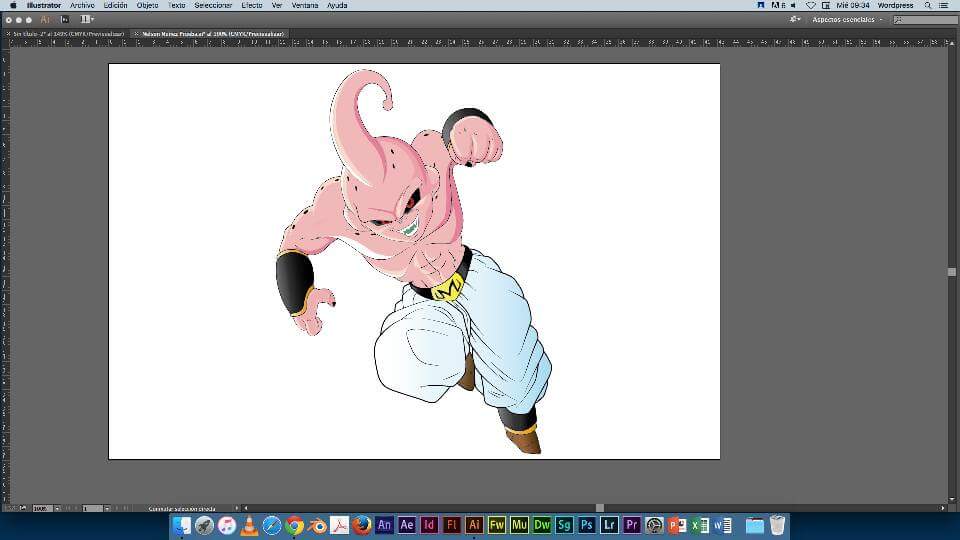
Task: Open iTunes from the Dock
Action: 227,525
